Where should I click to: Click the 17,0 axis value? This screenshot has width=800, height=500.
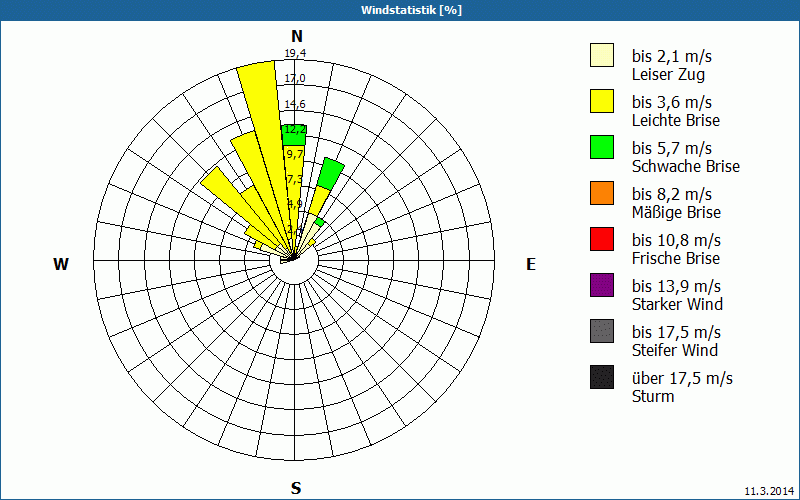[295, 79]
